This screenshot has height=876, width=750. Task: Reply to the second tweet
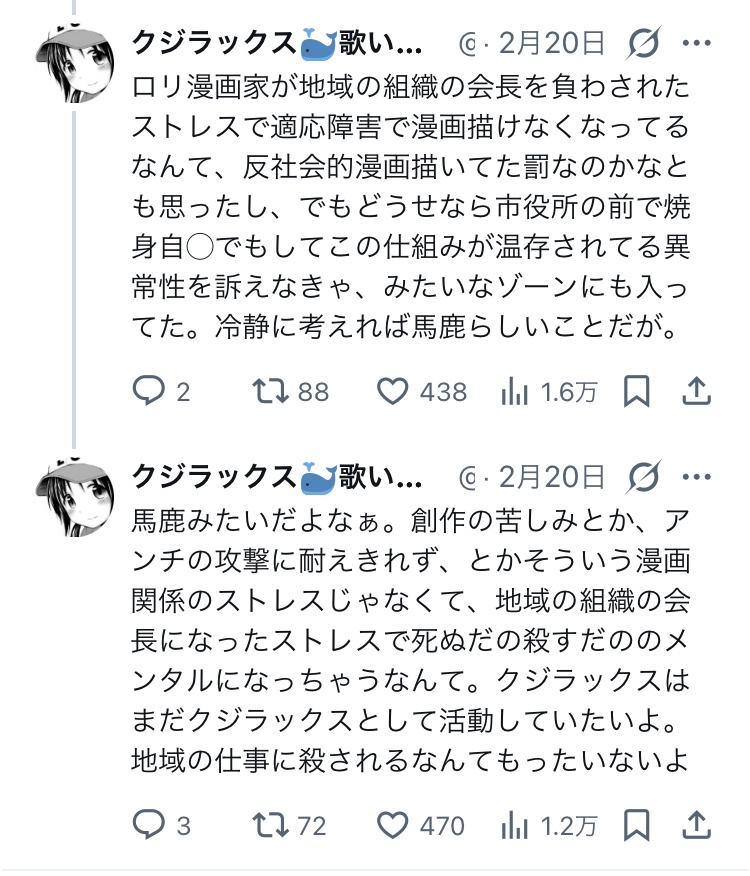point(148,825)
